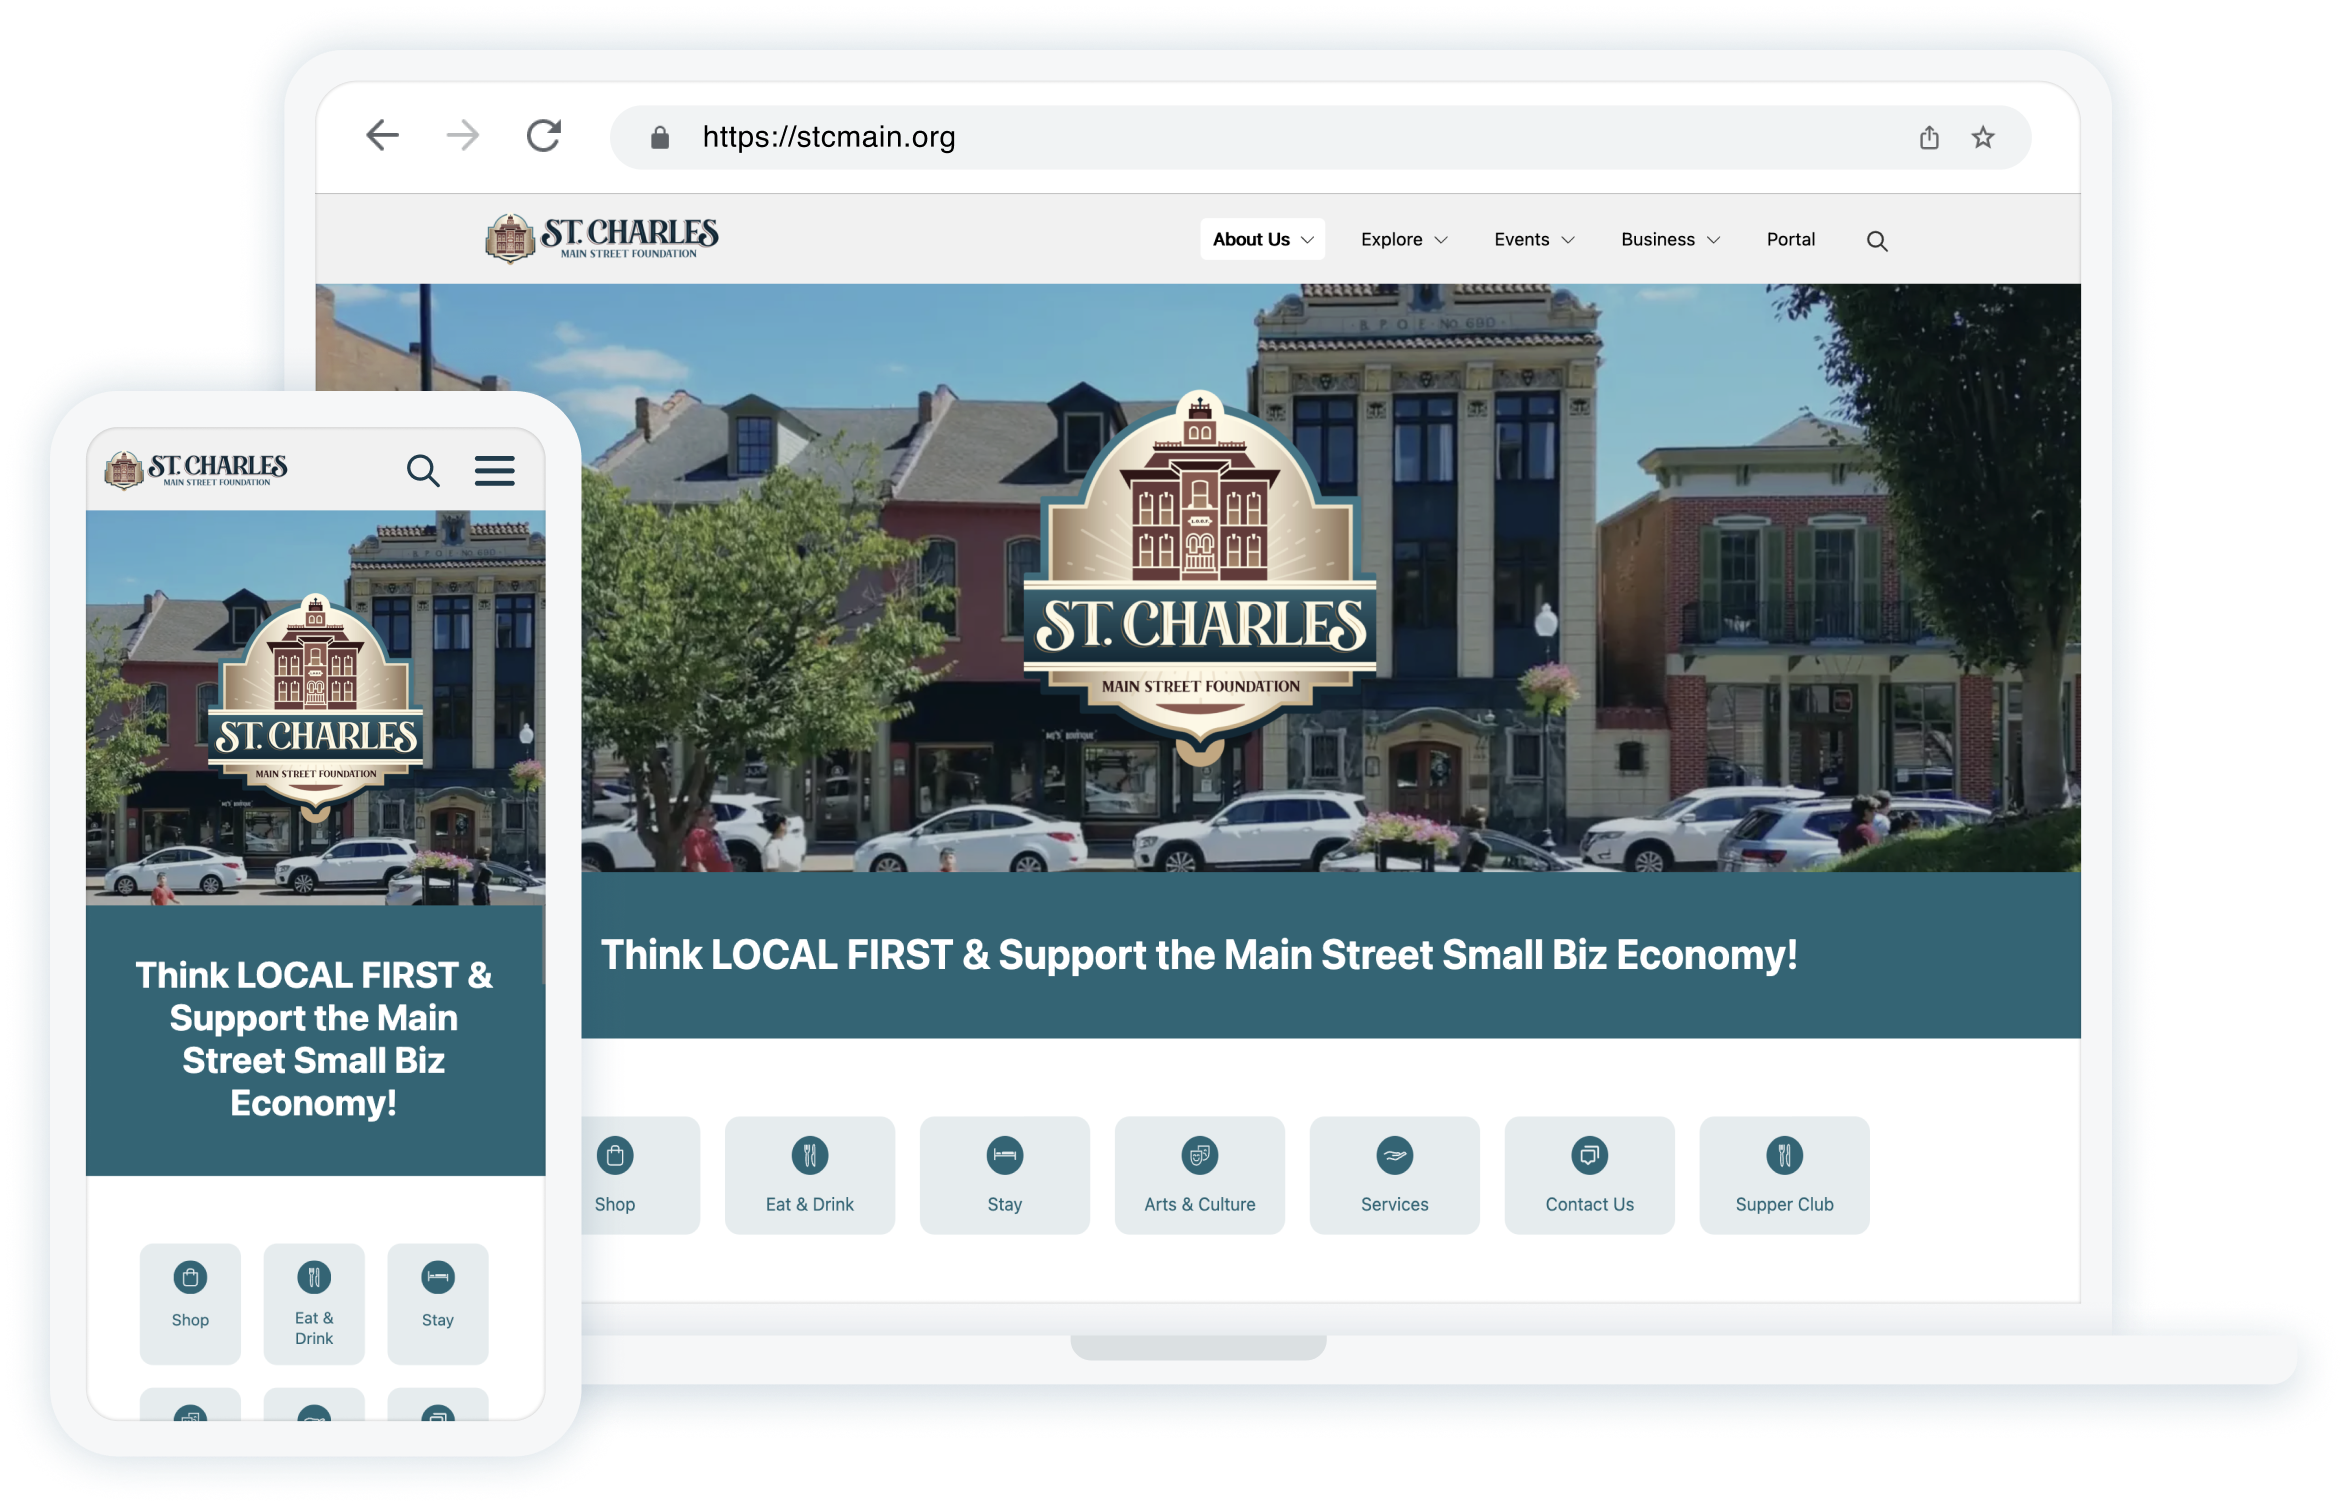Click the Contact Us label
Viewport: 2348px width, 1507px height.
[x=1590, y=1204]
